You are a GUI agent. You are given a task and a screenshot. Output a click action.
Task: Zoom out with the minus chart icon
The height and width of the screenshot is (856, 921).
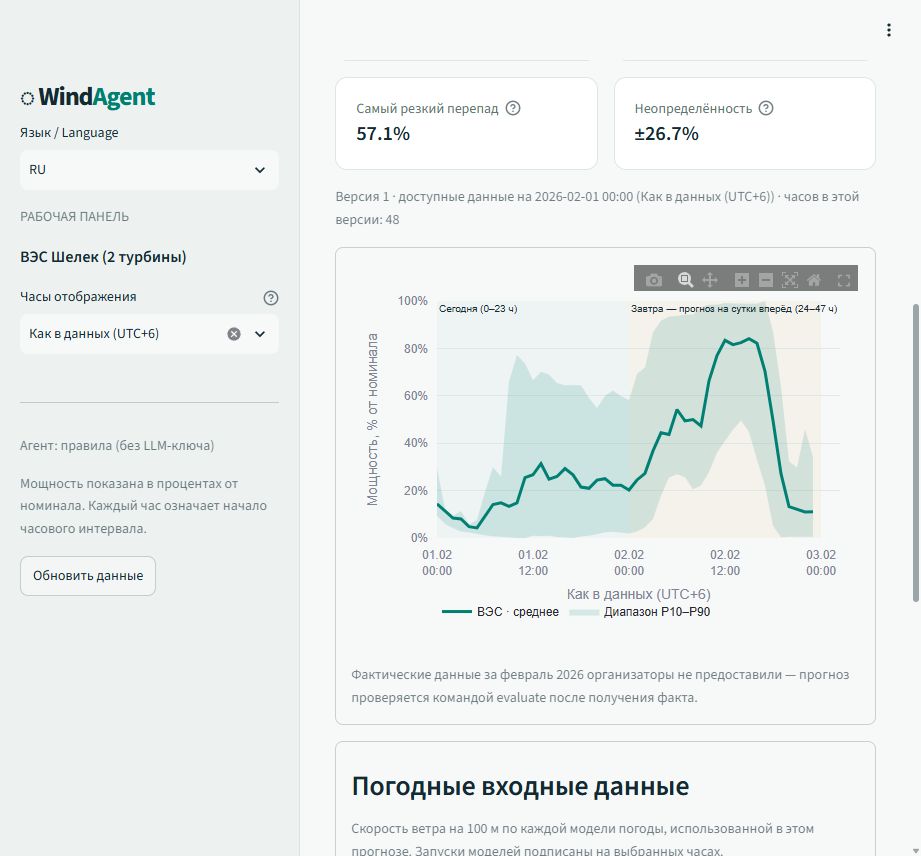(x=765, y=280)
